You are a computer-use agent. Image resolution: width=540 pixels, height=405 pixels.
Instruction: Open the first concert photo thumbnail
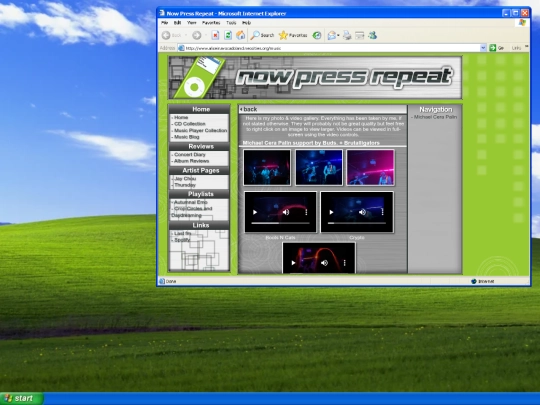(267, 168)
